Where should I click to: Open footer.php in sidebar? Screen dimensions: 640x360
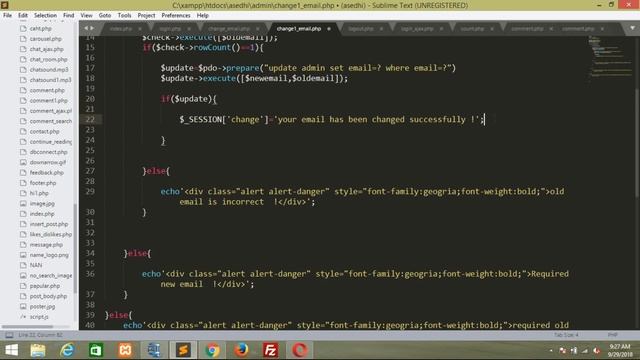pos(43,183)
